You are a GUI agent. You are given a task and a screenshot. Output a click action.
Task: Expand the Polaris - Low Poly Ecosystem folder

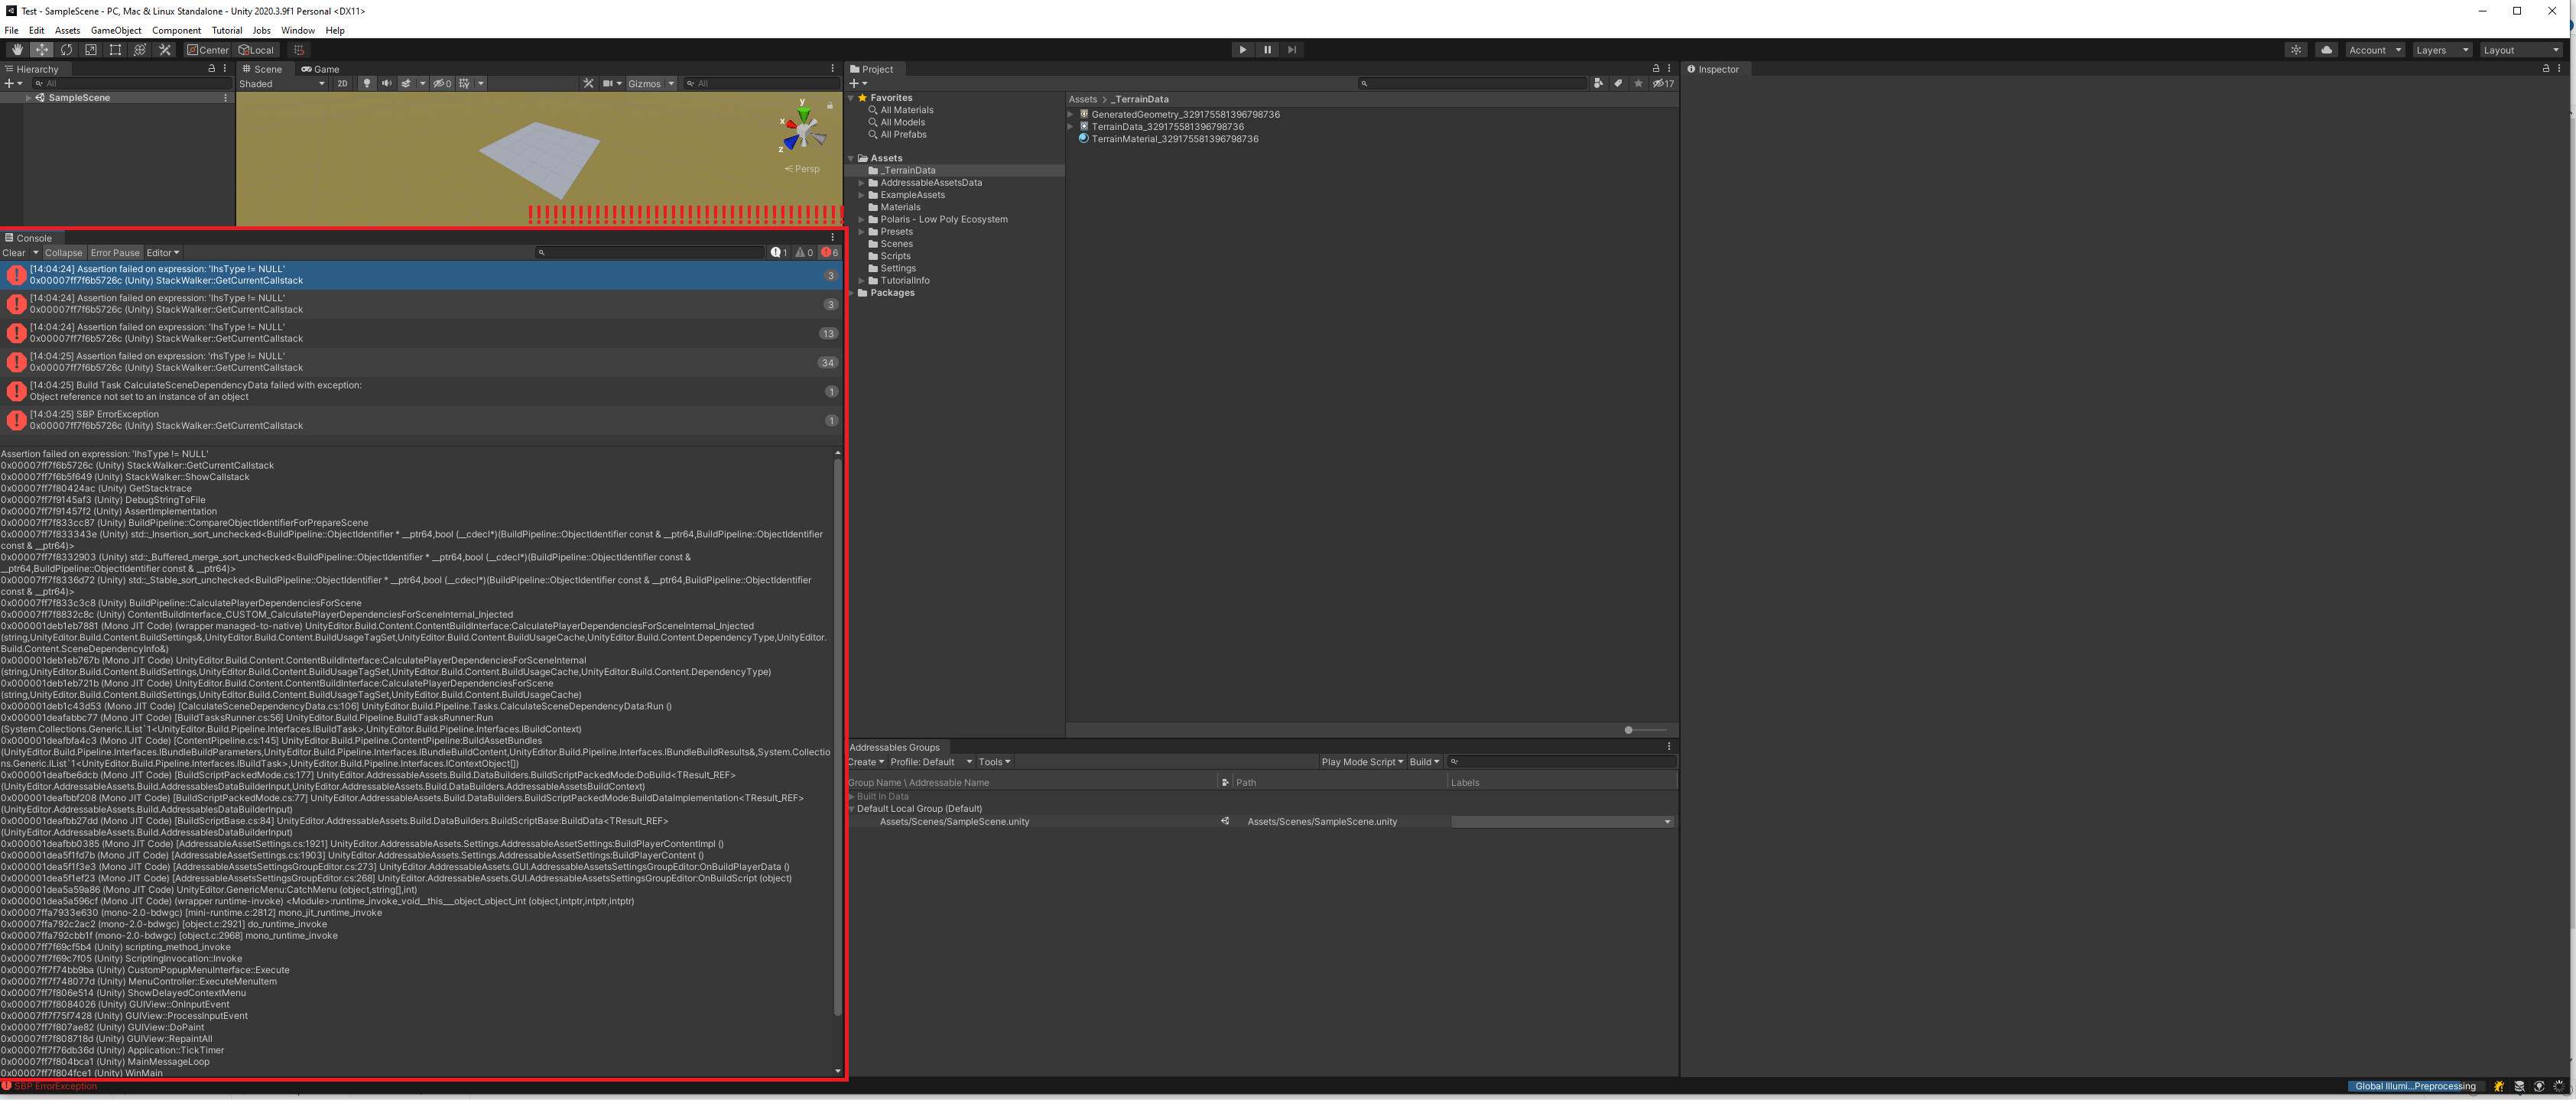862,220
